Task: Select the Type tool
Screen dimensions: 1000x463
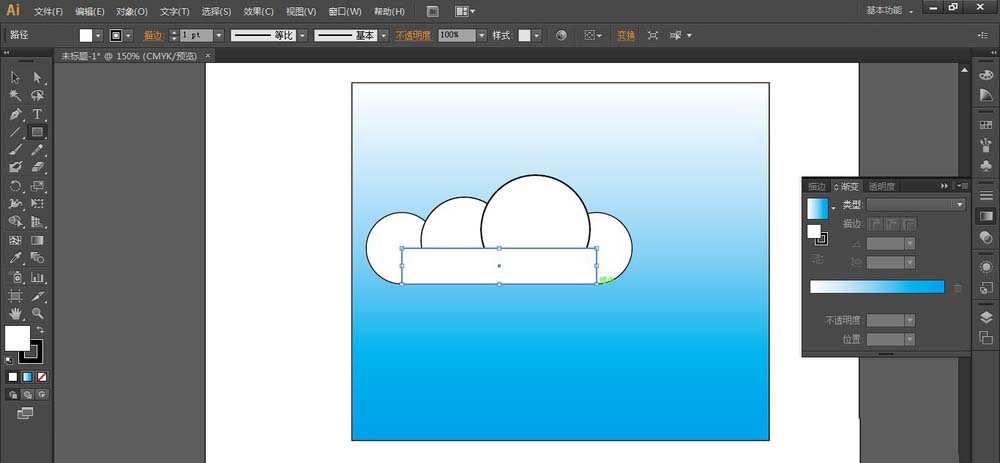Action: coord(38,114)
